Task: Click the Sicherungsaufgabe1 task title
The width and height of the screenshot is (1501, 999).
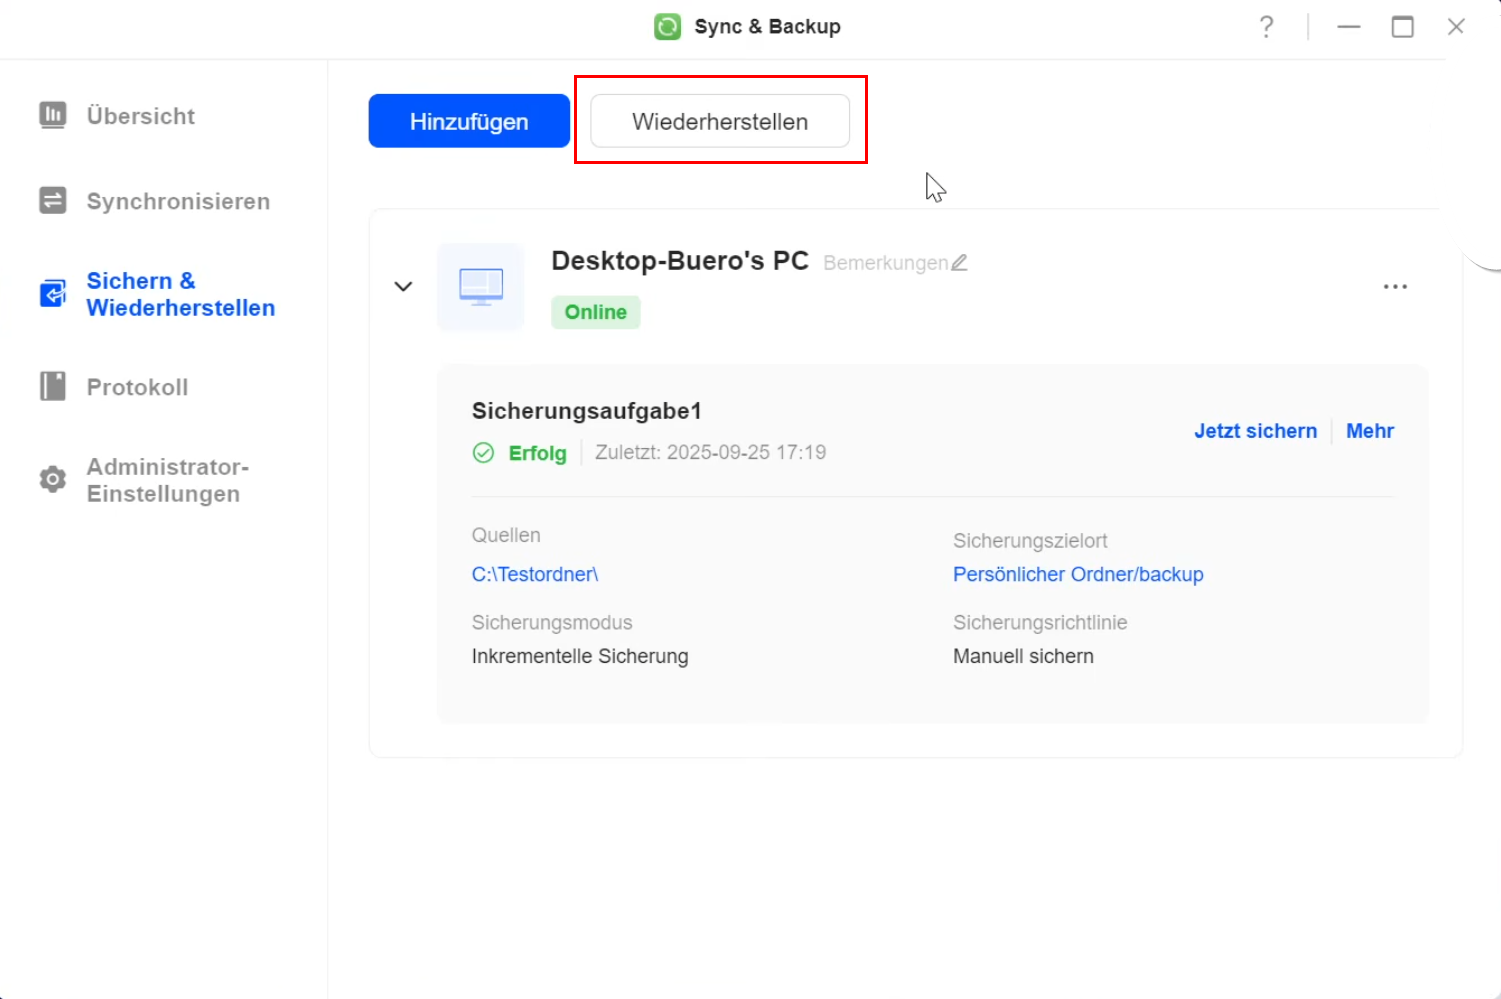Action: (587, 411)
